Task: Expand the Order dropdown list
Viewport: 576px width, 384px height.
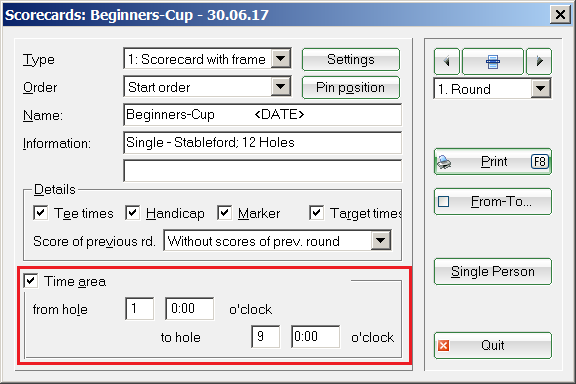Action: coord(281,87)
